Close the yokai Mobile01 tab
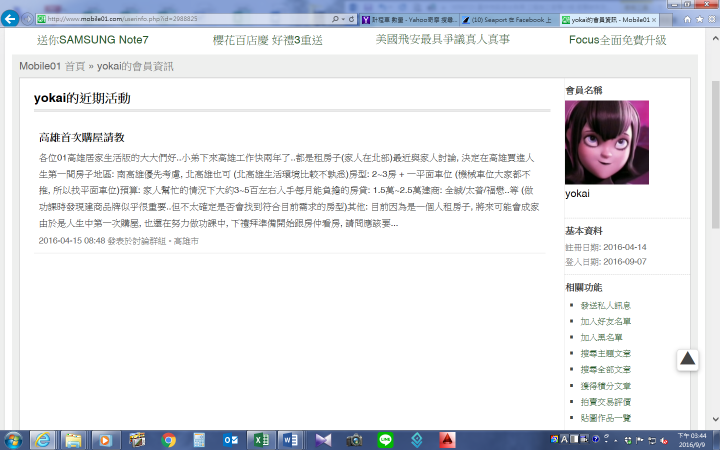 (654, 20)
